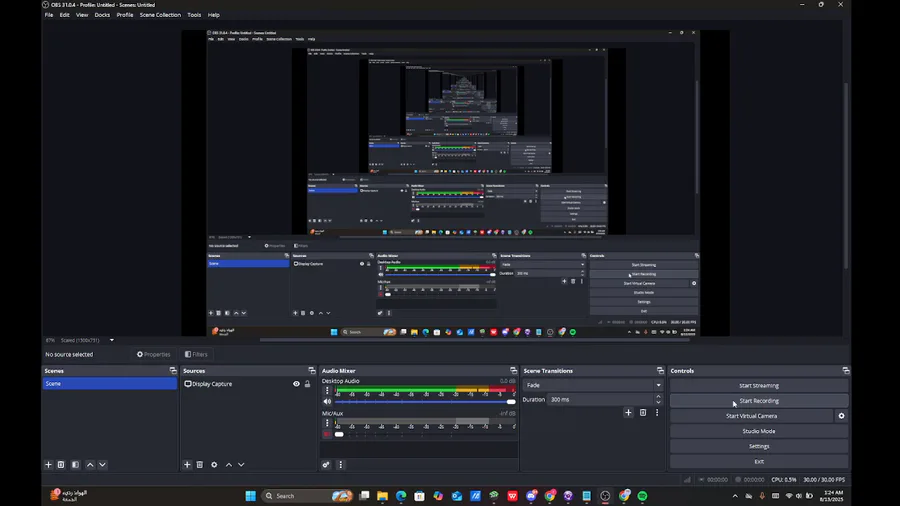This screenshot has width=900, height=506.
Task: Float the Controls dock
Action: 845,371
